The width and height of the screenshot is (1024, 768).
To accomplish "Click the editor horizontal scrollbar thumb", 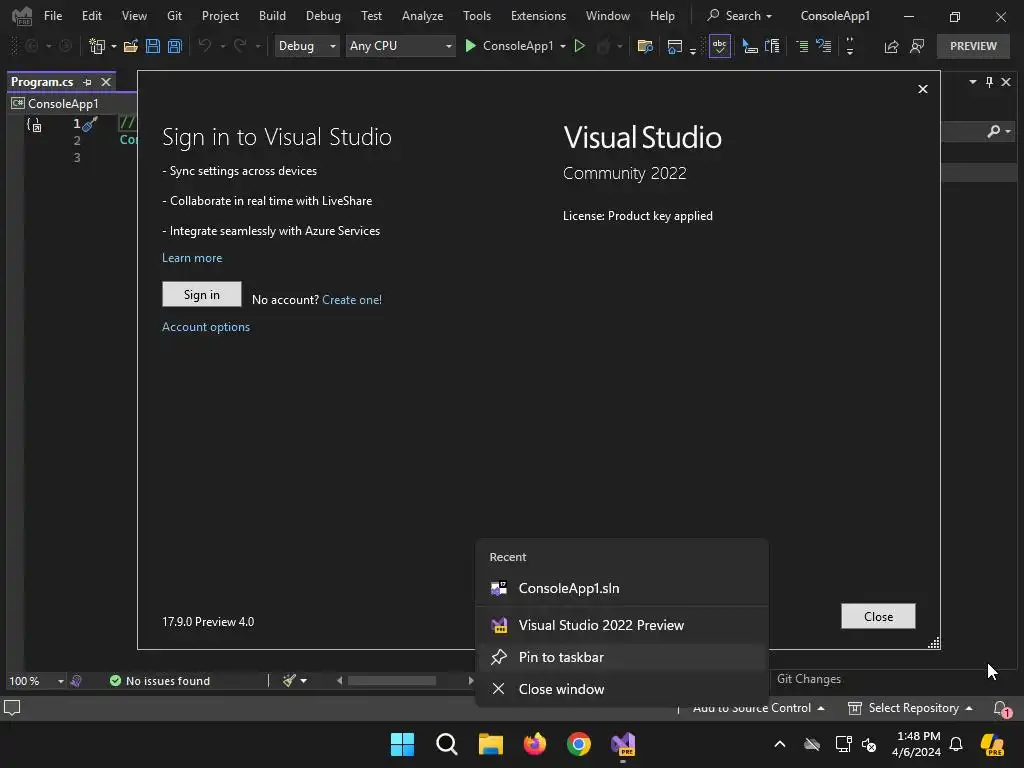I will coord(392,680).
